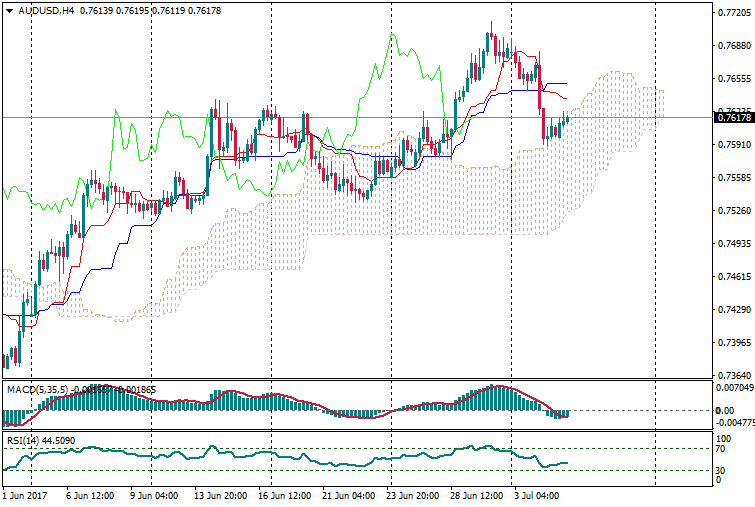Click the 0.73640 price axis label
755x507 pixels.
click(735, 375)
